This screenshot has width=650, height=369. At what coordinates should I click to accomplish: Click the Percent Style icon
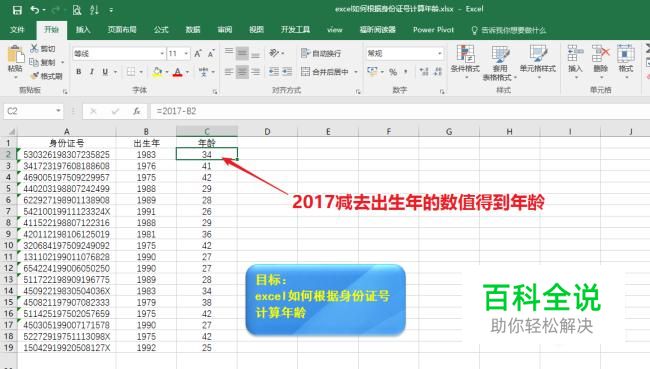[393, 72]
